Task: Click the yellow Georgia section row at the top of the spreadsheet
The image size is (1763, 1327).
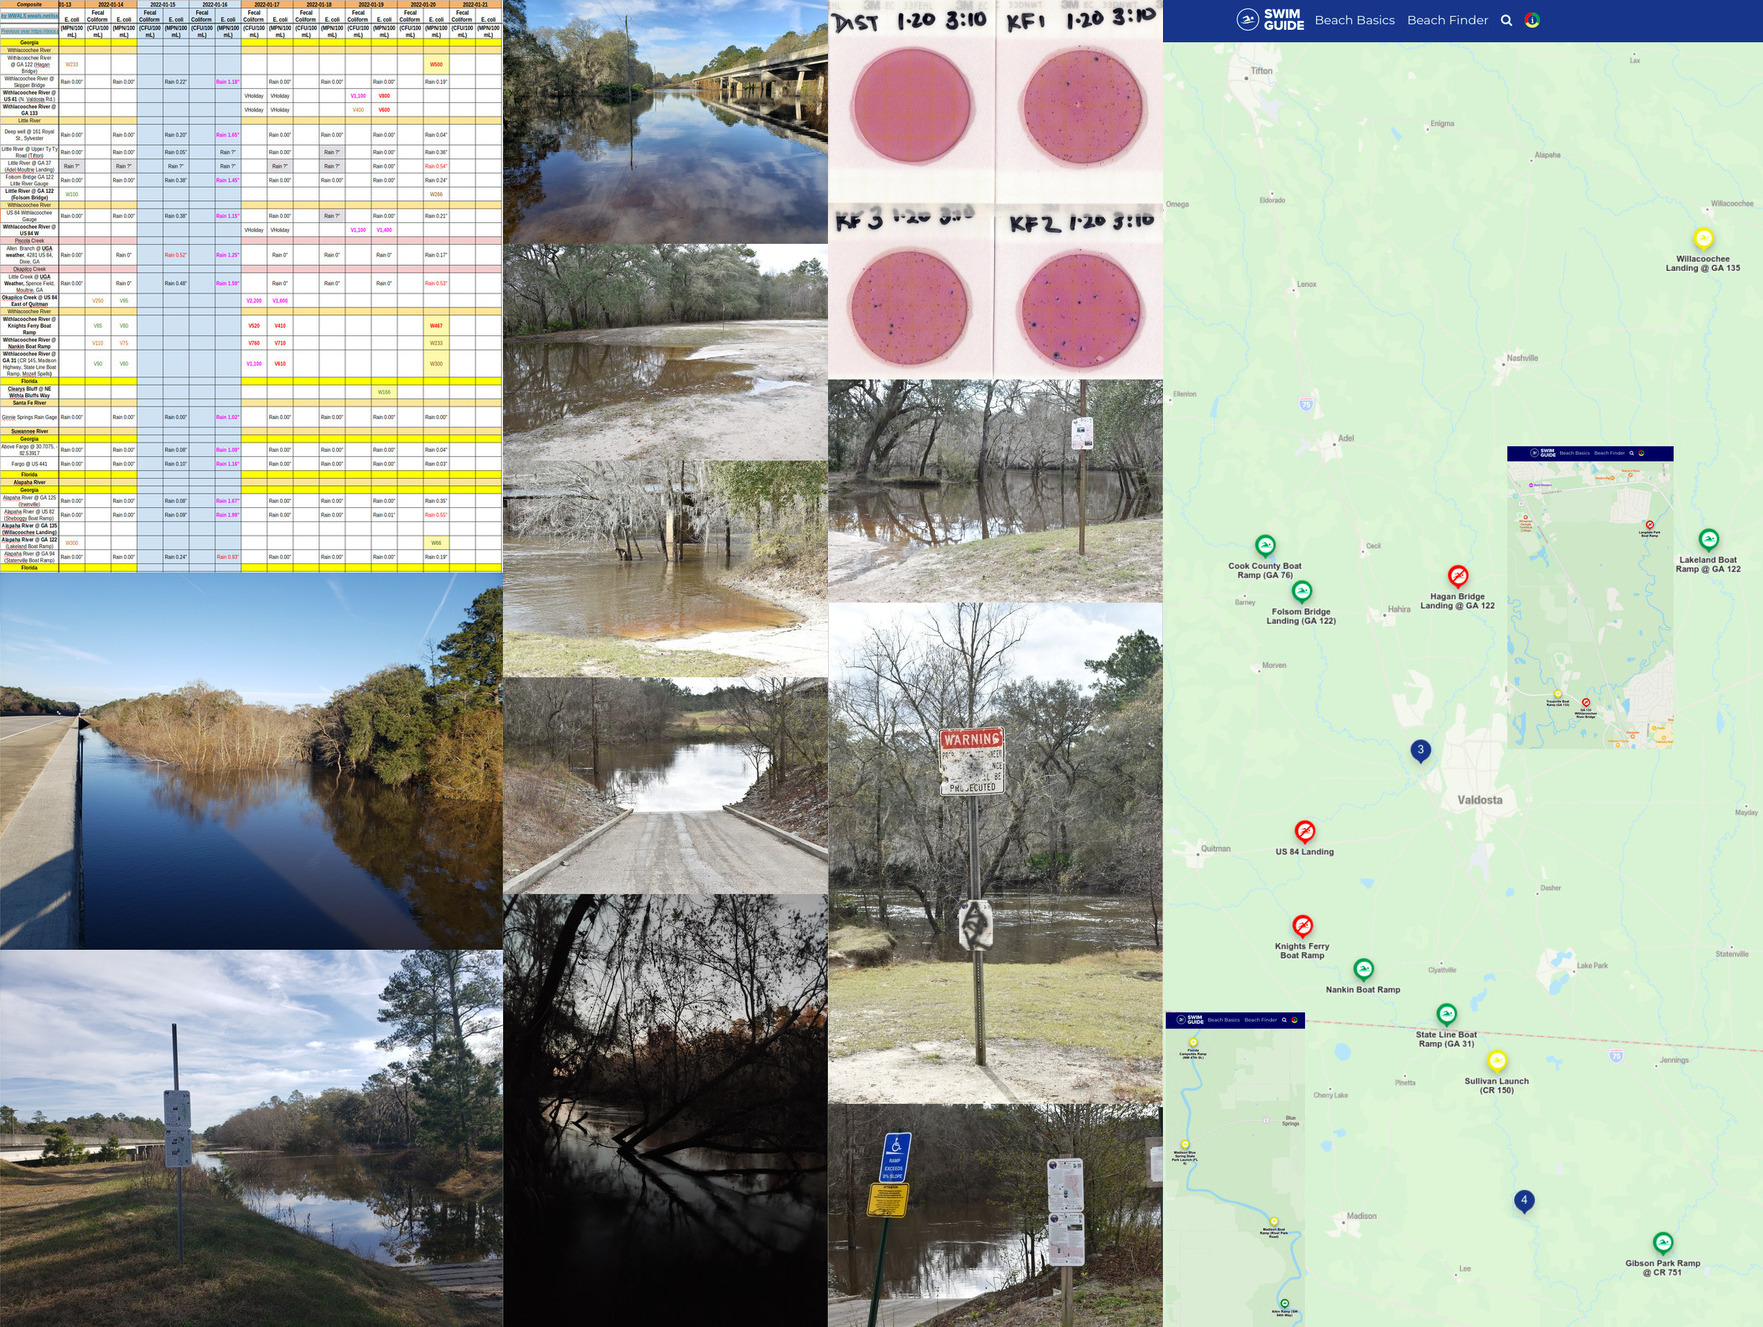Action: coord(250,43)
